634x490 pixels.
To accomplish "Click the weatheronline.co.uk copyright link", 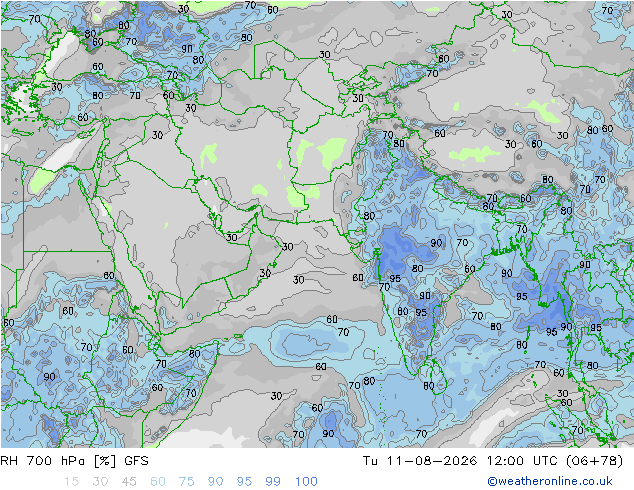I will (550, 481).
